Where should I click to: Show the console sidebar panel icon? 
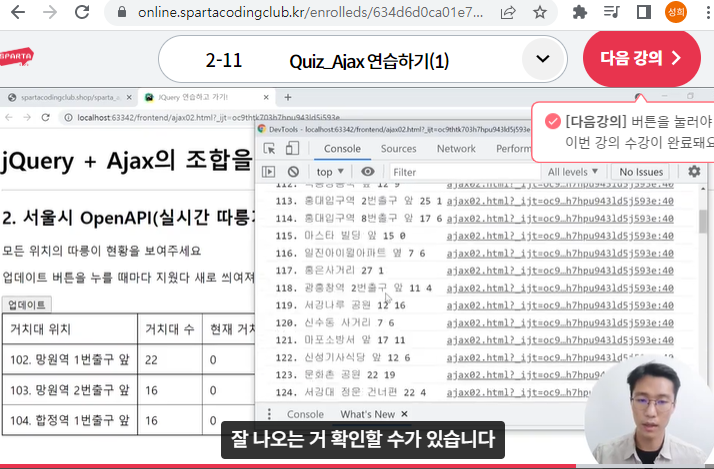pos(269,172)
